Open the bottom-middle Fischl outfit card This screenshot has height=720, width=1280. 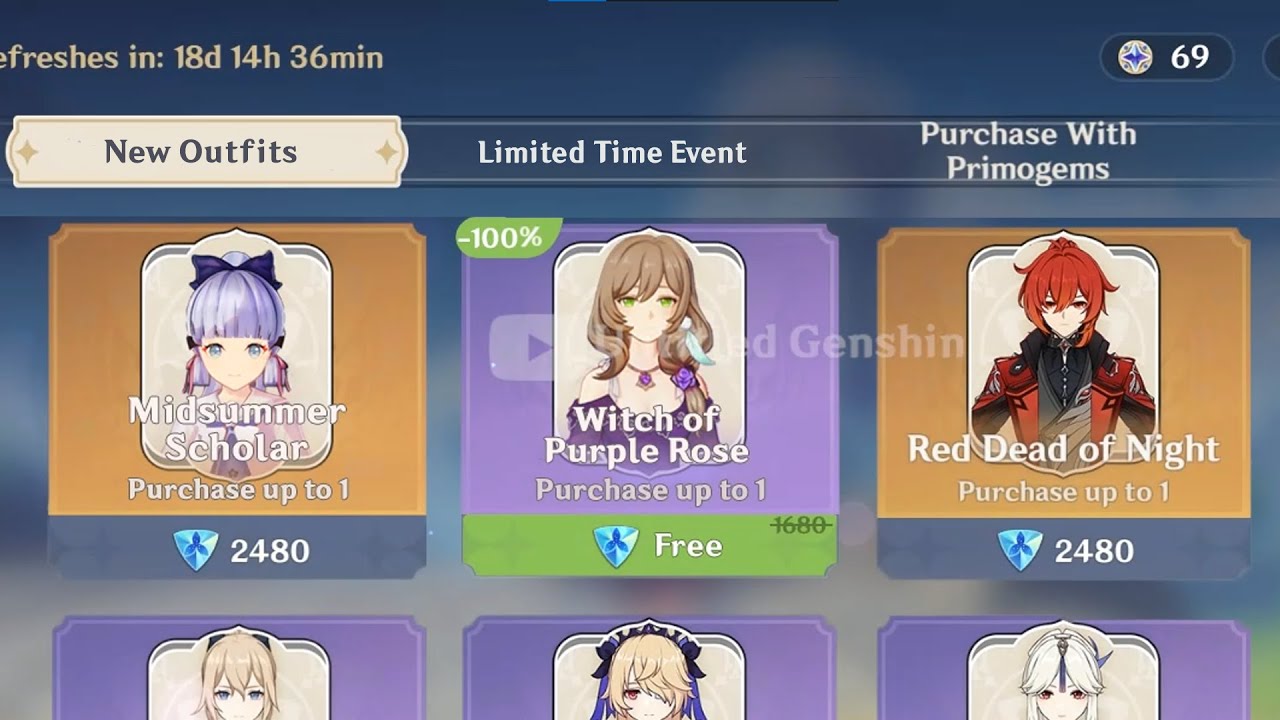coord(649,668)
